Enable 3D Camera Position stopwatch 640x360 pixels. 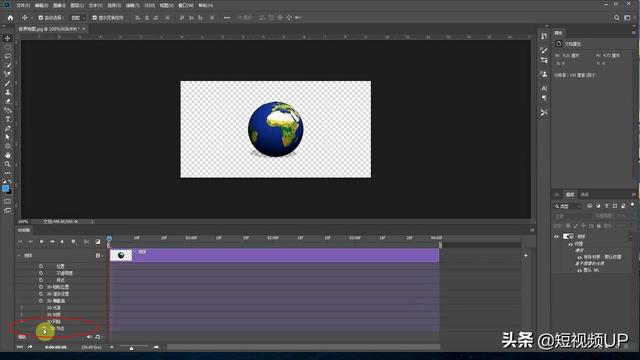[x=41, y=287]
